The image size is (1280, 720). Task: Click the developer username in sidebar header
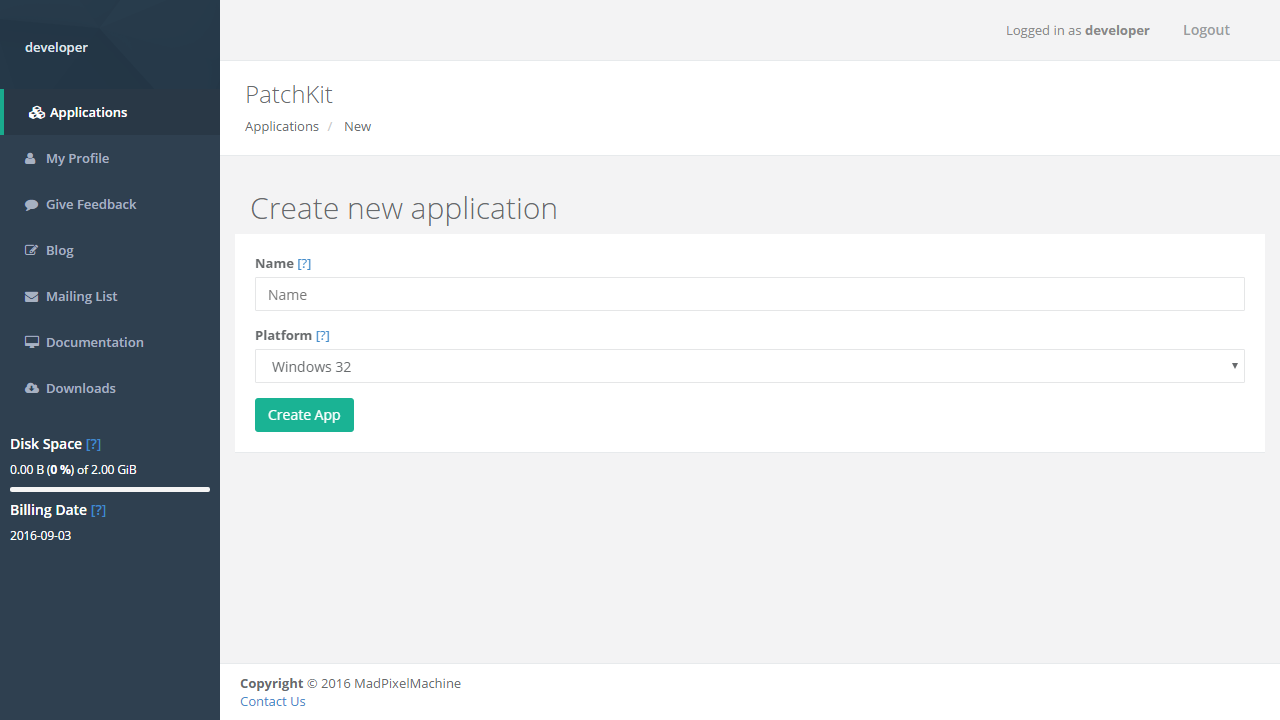[56, 47]
